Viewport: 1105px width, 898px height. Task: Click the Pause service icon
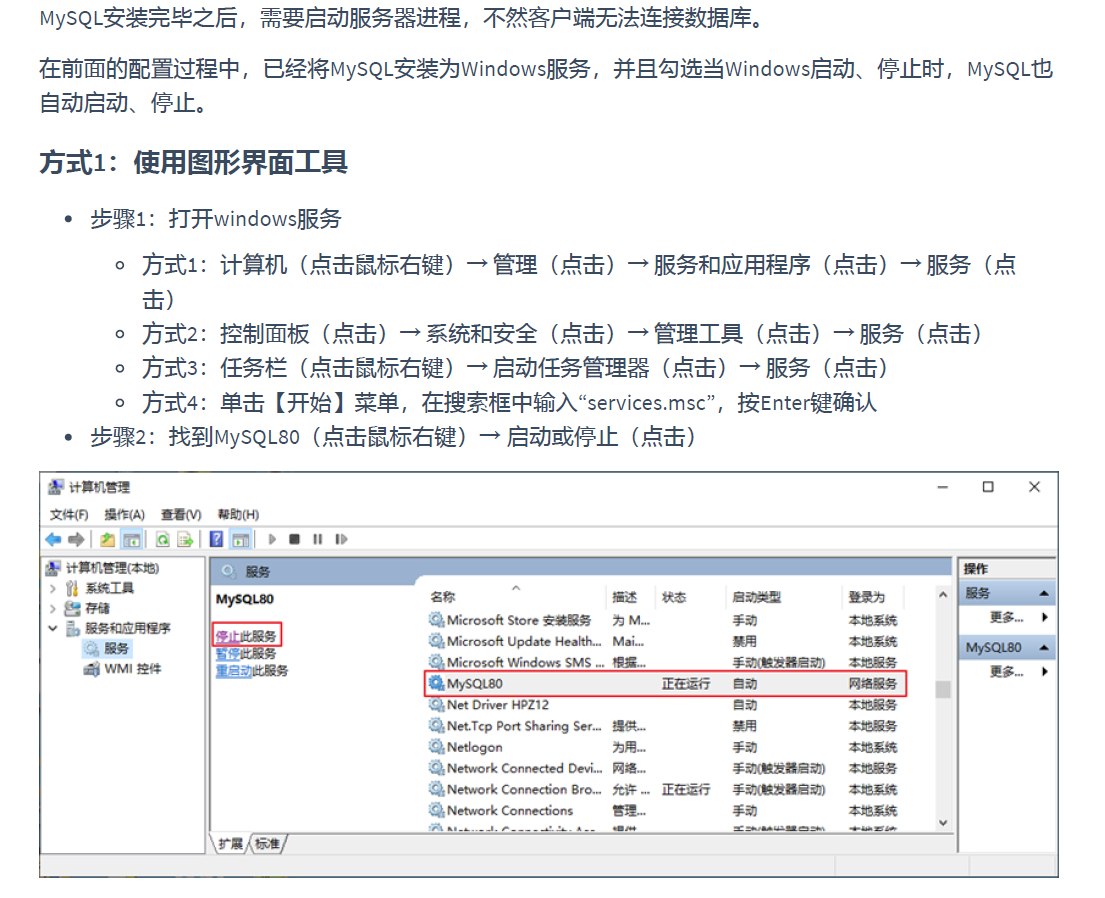coord(318,539)
